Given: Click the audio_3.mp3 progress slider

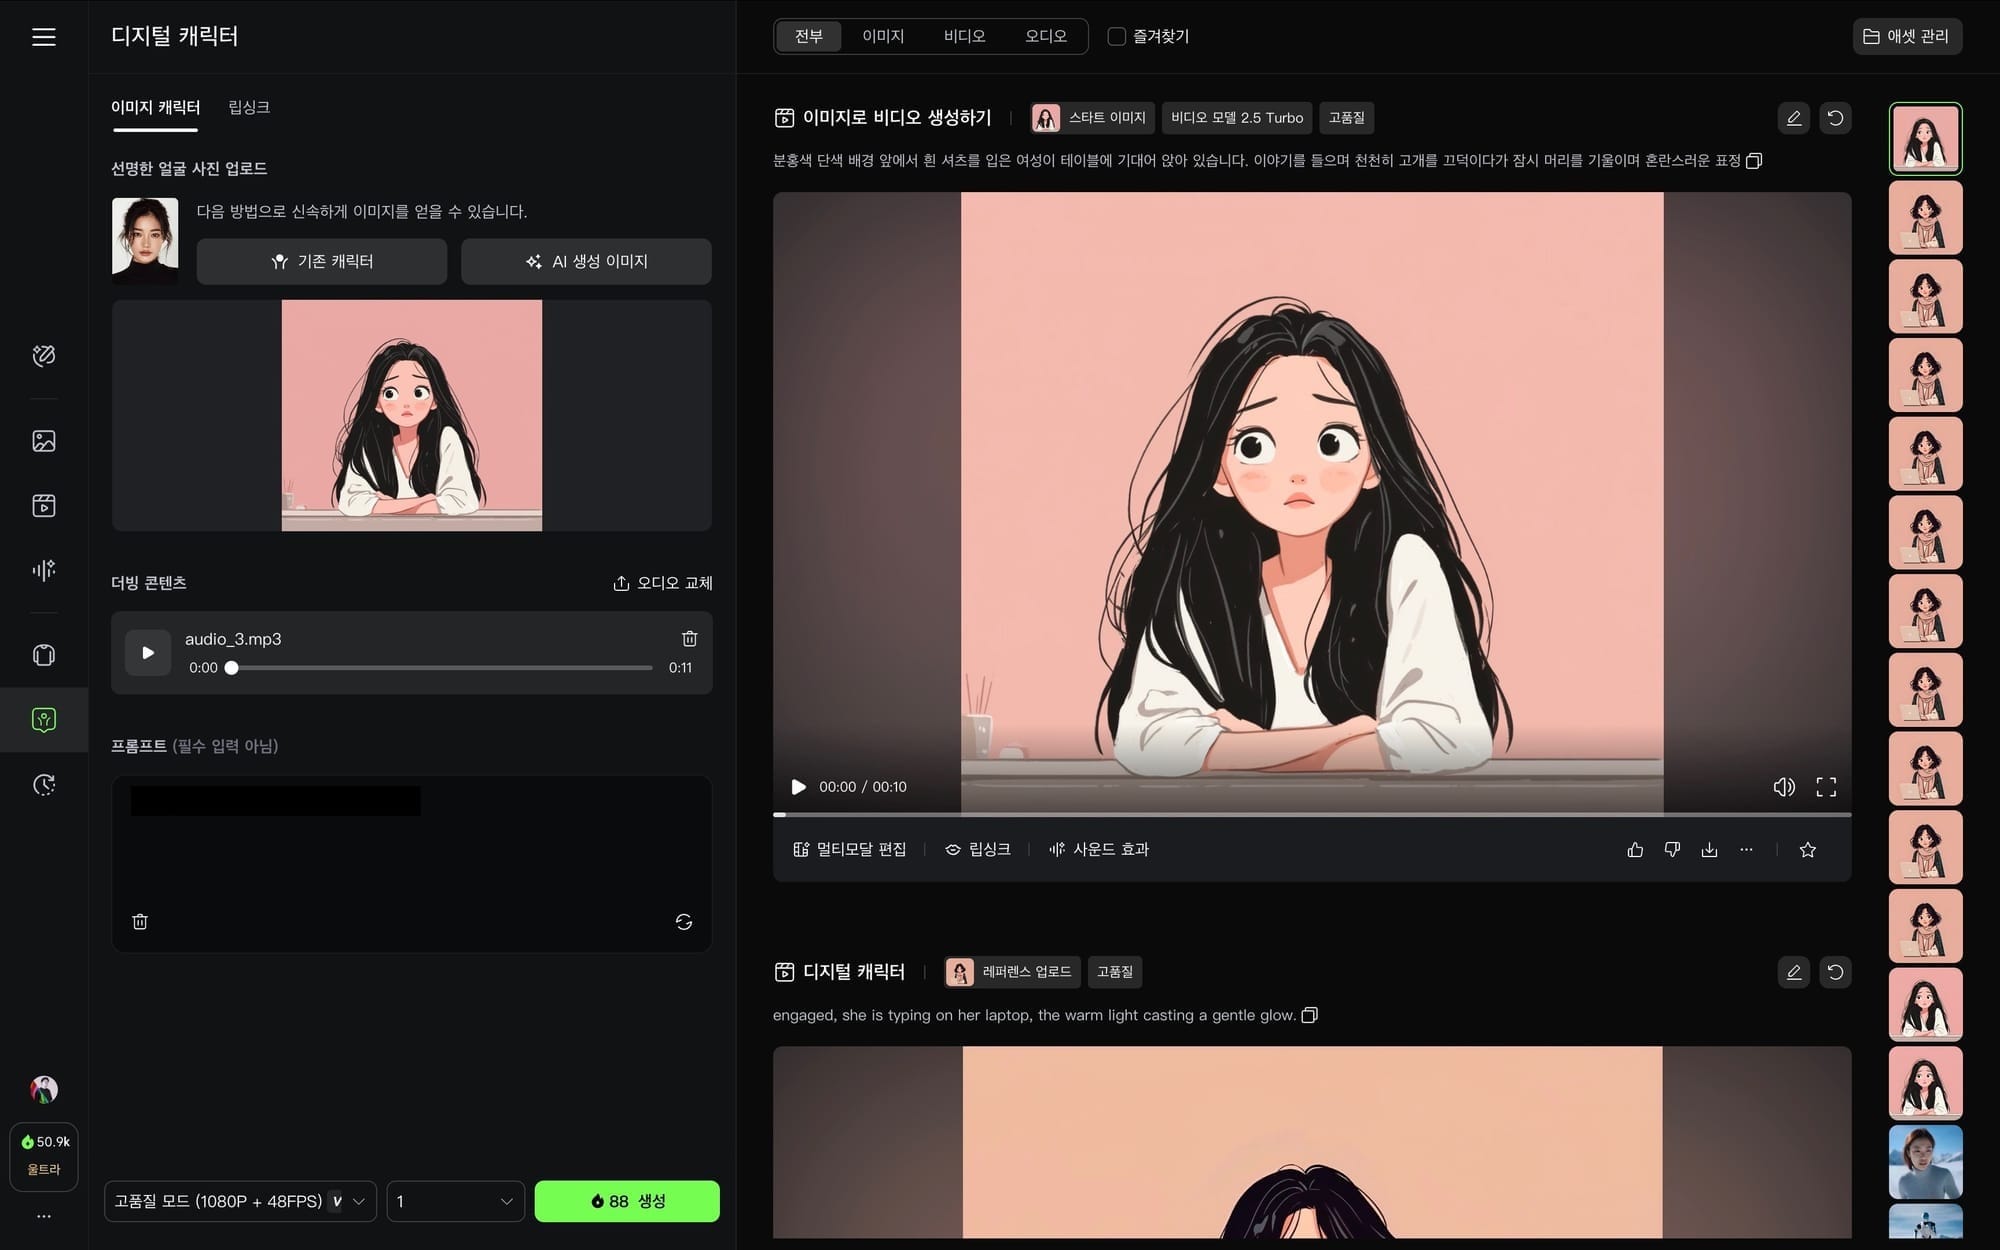Looking at the screenshot, I should point(440,668).
